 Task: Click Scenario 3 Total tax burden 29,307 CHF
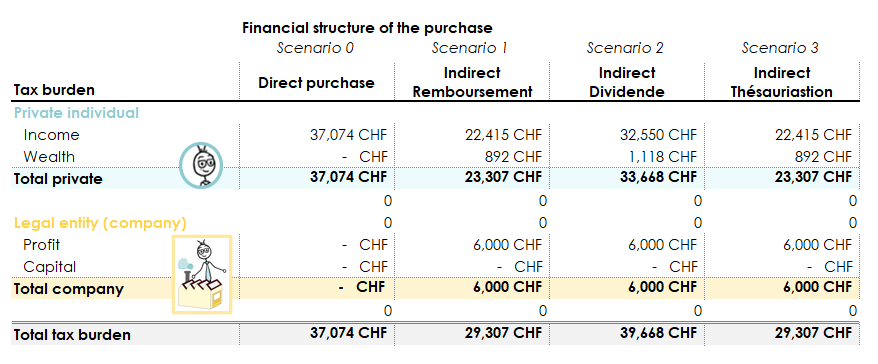tap(813, 333)
